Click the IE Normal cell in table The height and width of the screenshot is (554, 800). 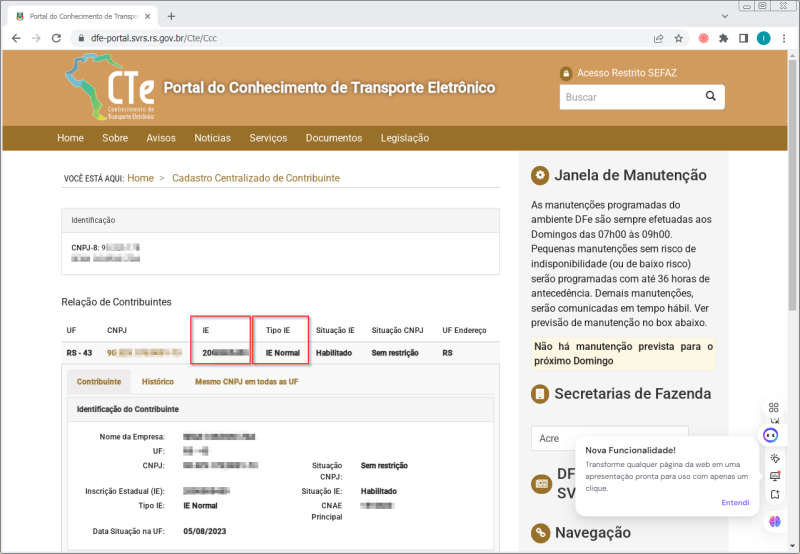pos(283,352)
